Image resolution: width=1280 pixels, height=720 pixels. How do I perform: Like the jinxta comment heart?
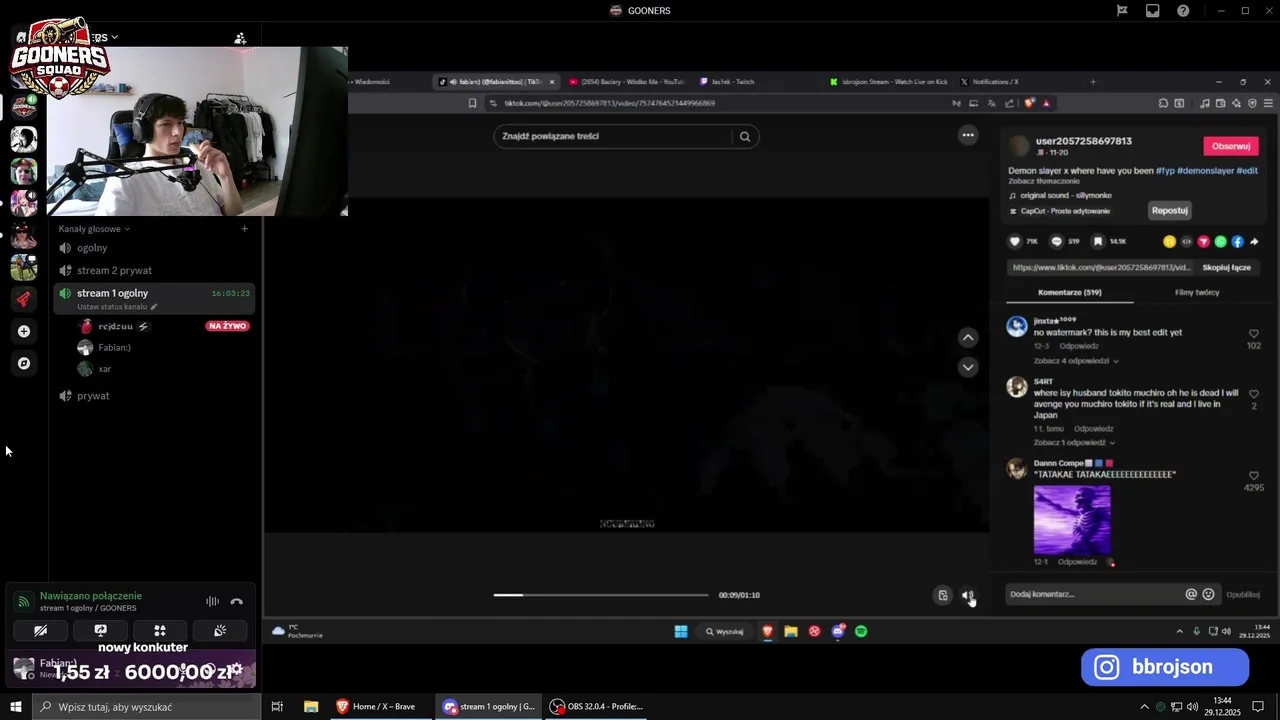(1254, 334)
